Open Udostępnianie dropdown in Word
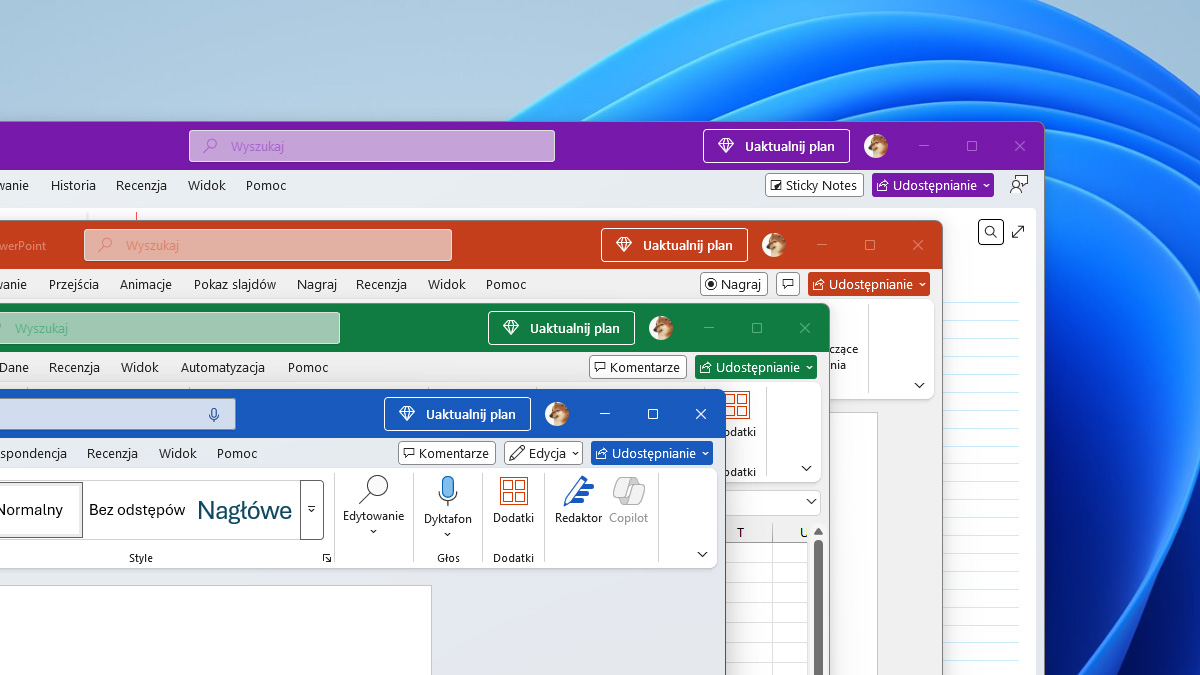The width and height of the screenshot is (1200, 675). [652, 453]
